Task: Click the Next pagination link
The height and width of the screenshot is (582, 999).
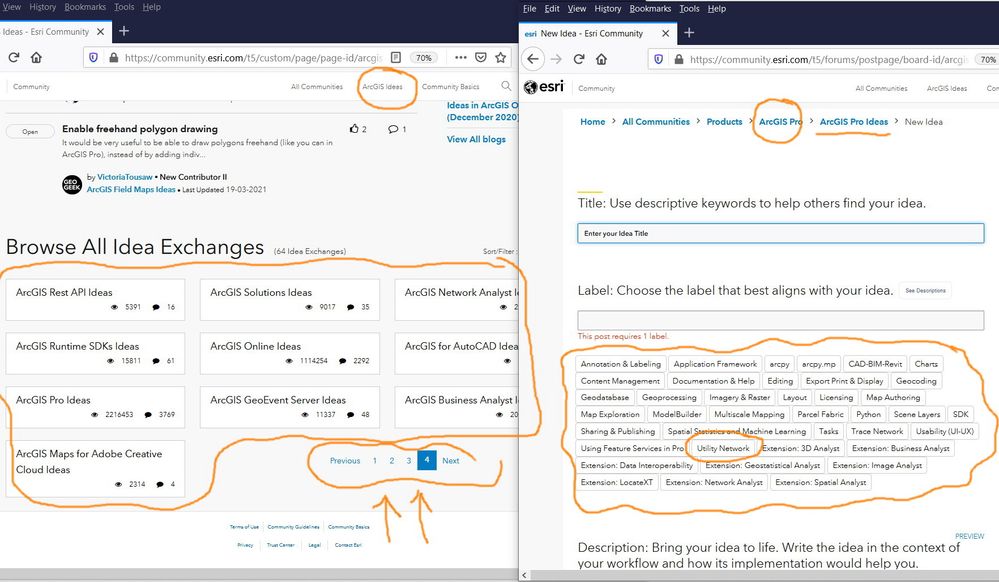Action: tap(450, 460)
